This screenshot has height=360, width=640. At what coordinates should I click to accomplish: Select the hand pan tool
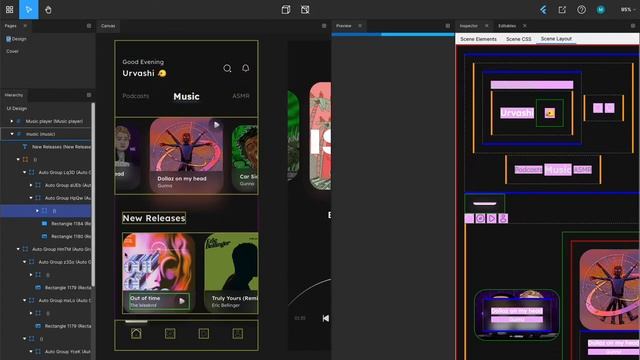pyautogui.click(x=48, y=9)
